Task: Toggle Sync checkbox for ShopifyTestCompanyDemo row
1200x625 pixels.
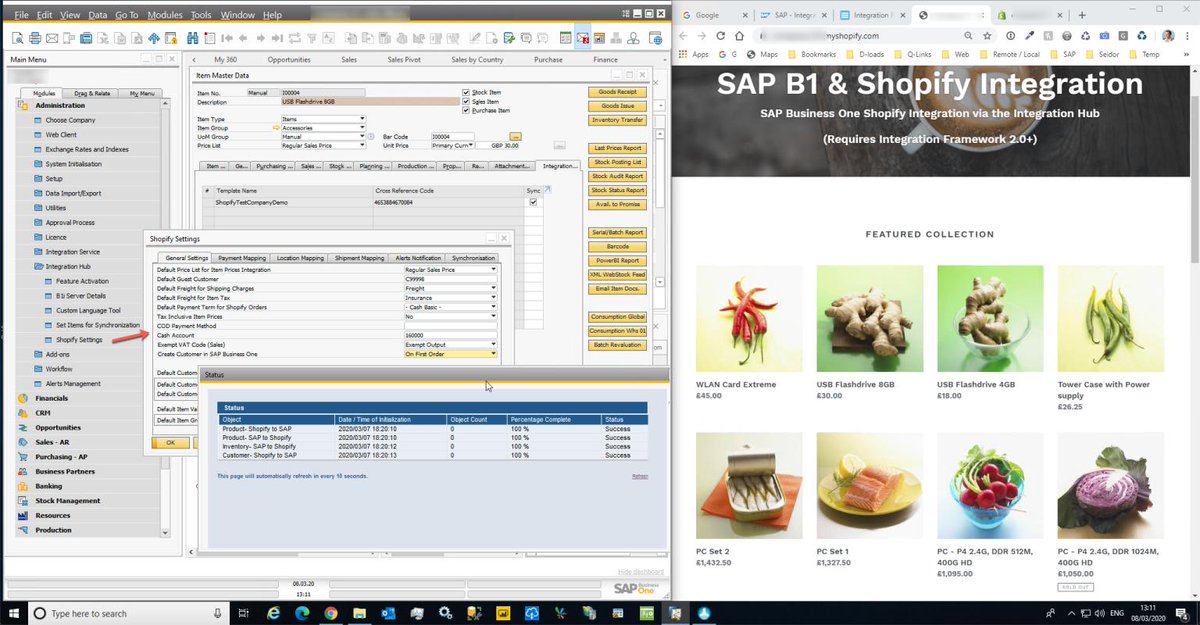Action: click(533, 202)
